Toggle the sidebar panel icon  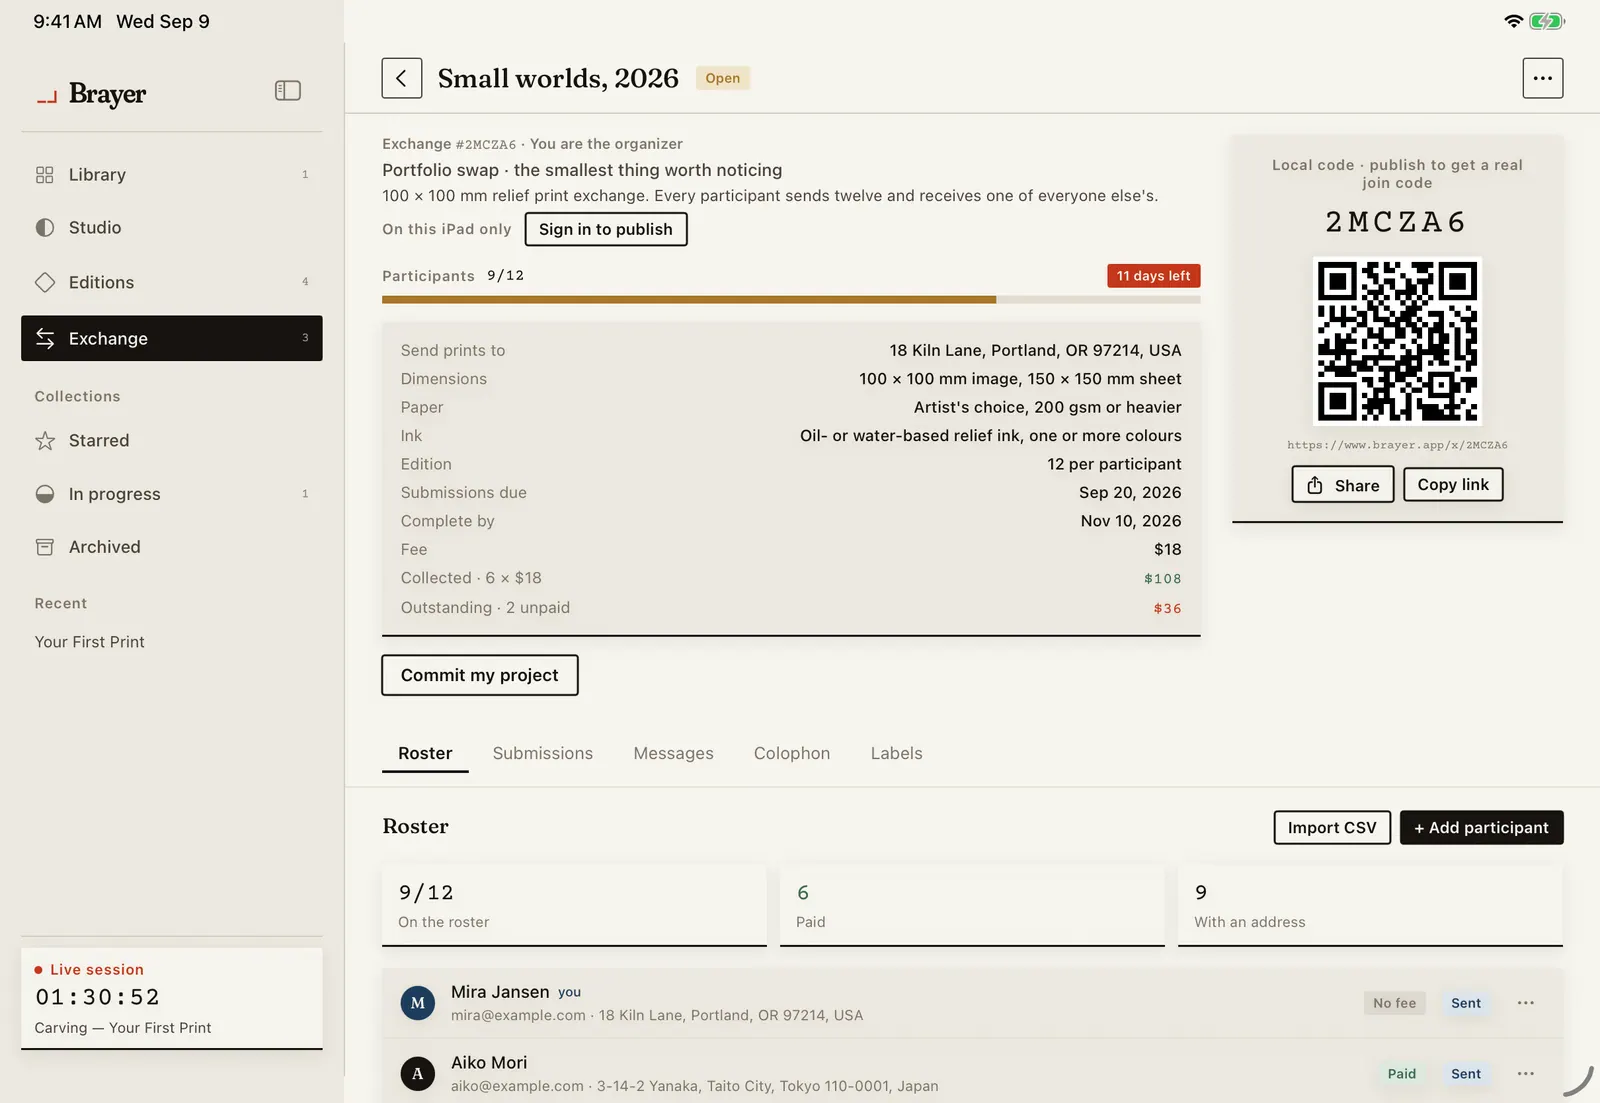[x=288, y=91]
